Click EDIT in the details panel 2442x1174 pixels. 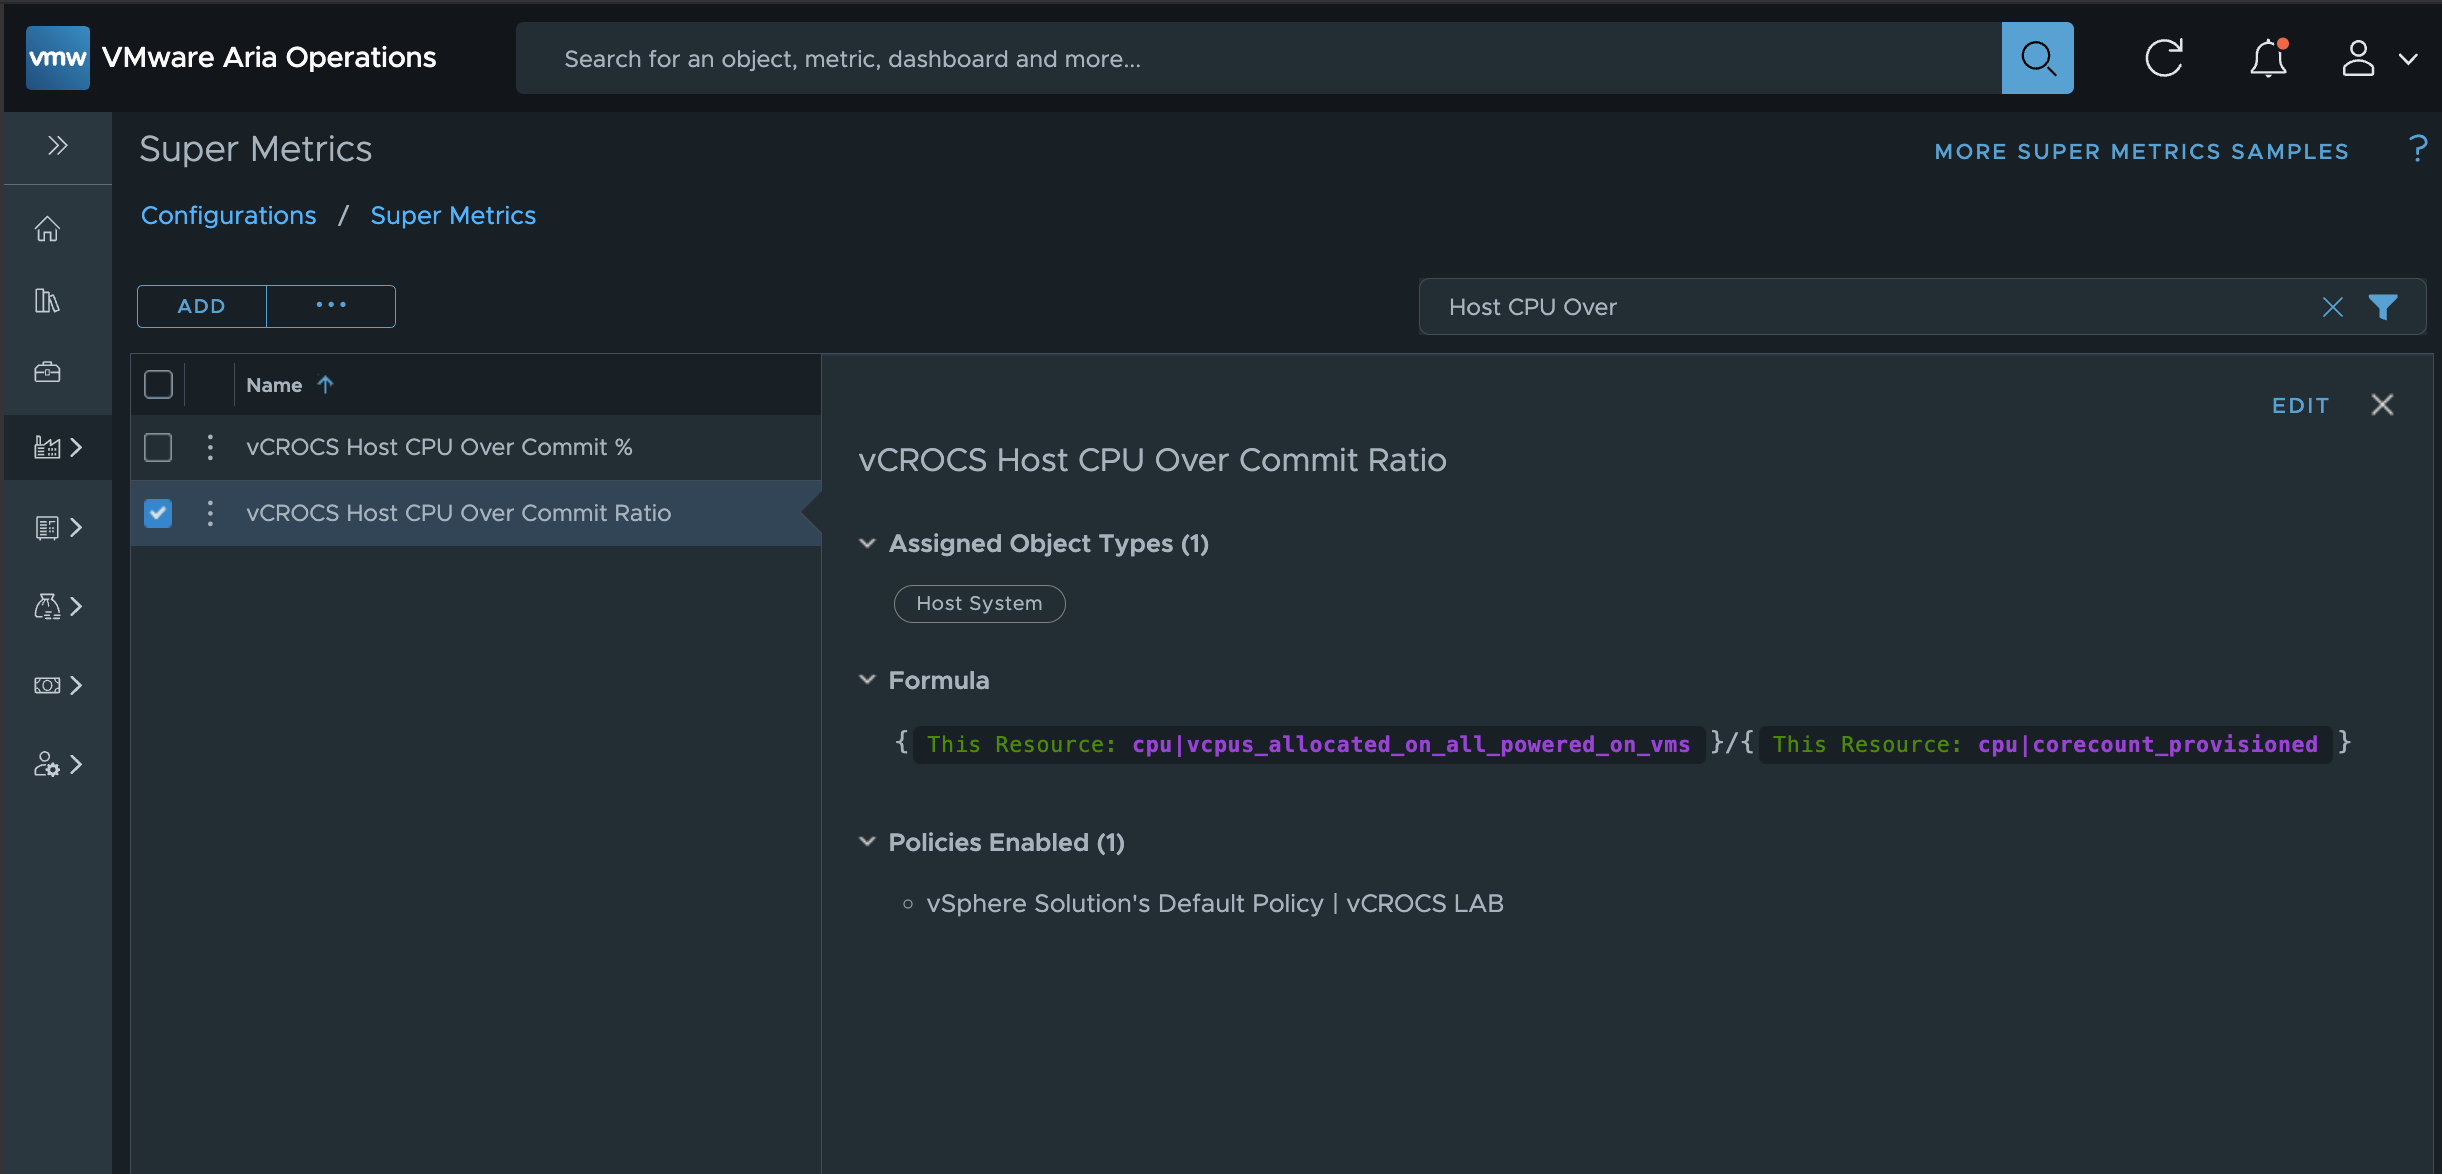2300,405
